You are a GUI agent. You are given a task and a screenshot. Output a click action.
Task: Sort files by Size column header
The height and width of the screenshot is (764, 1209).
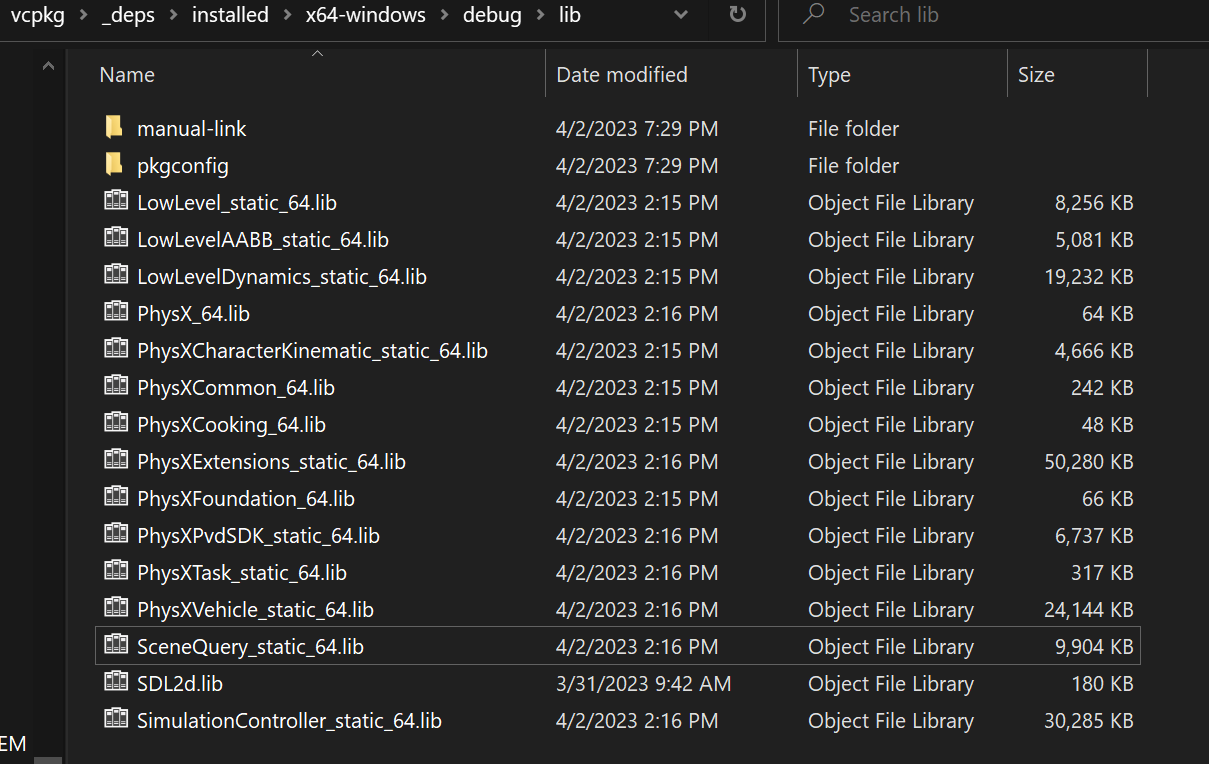point(1036,74)
